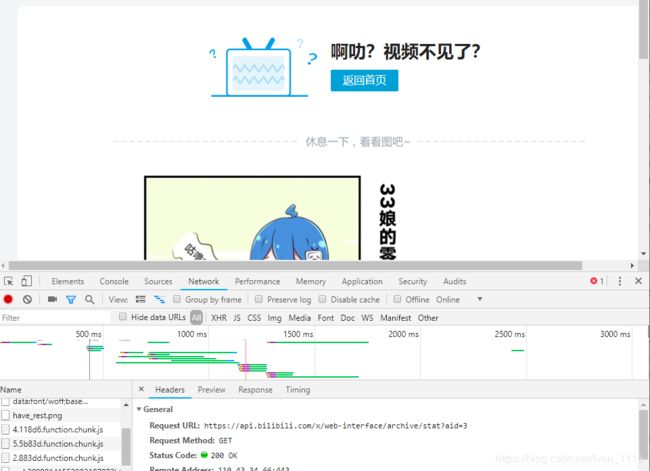Image resolution: width=650 pixels, height=471 pixels.
Task: Open the Security tab
Action: [412, 282]
